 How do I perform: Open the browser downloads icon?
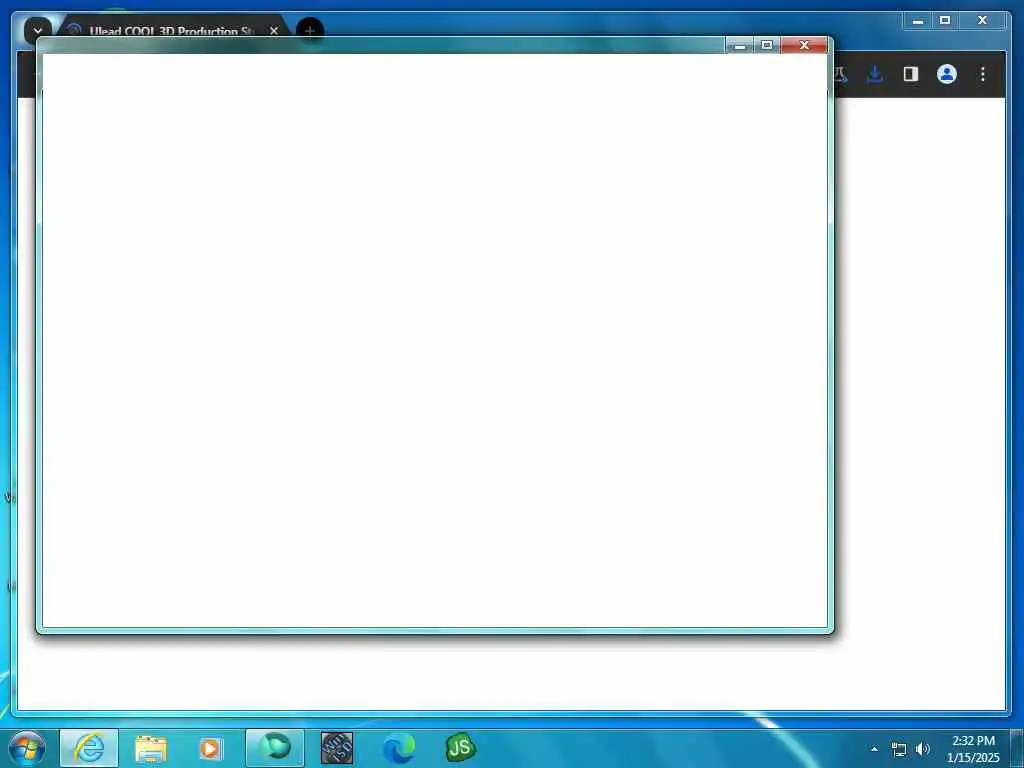coord(875,74)
